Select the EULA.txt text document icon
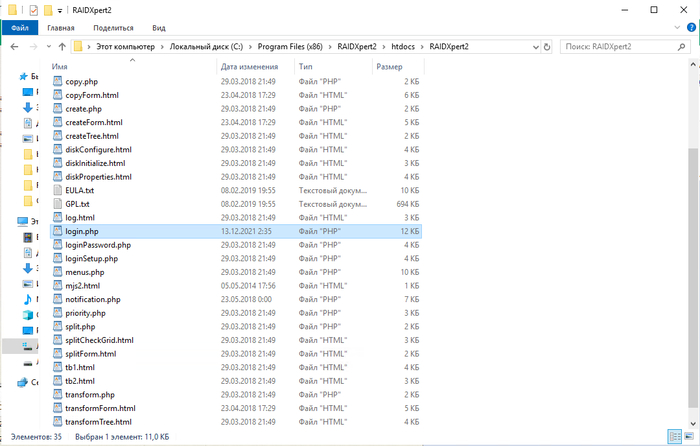This screenshot has width=700, height=446. (57, 190)
